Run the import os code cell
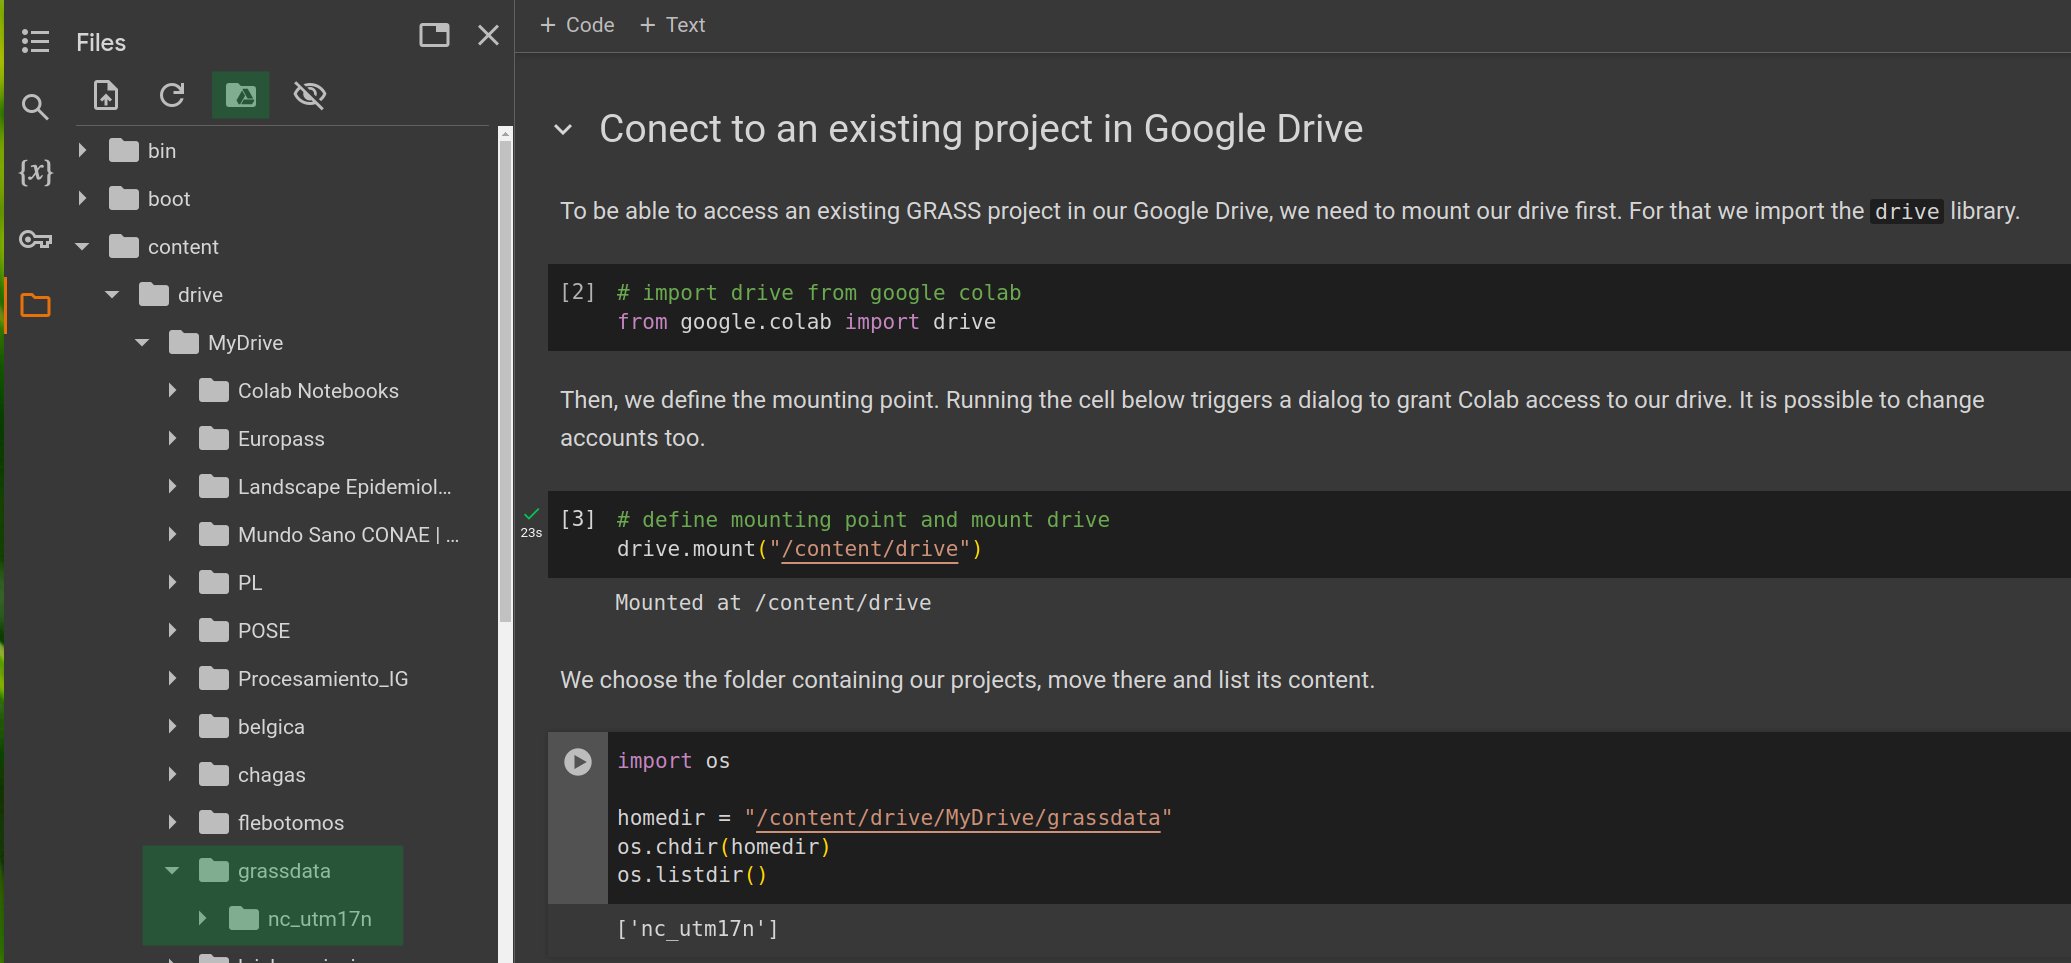Viewport: 2071px width, 963px height. tap(577, 761)
